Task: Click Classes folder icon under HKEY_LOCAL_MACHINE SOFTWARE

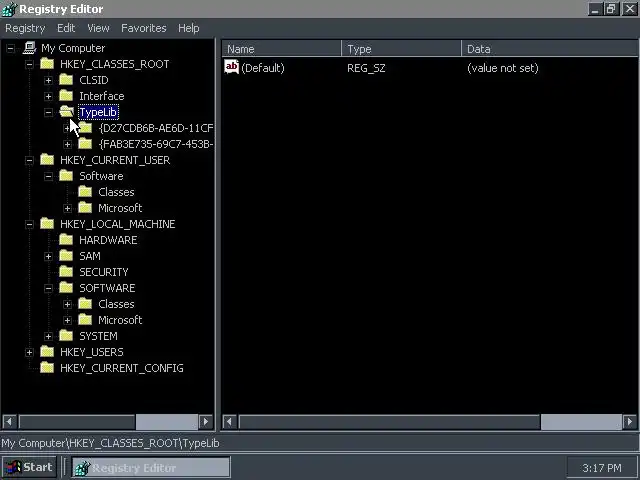Action: coord(85,304)
